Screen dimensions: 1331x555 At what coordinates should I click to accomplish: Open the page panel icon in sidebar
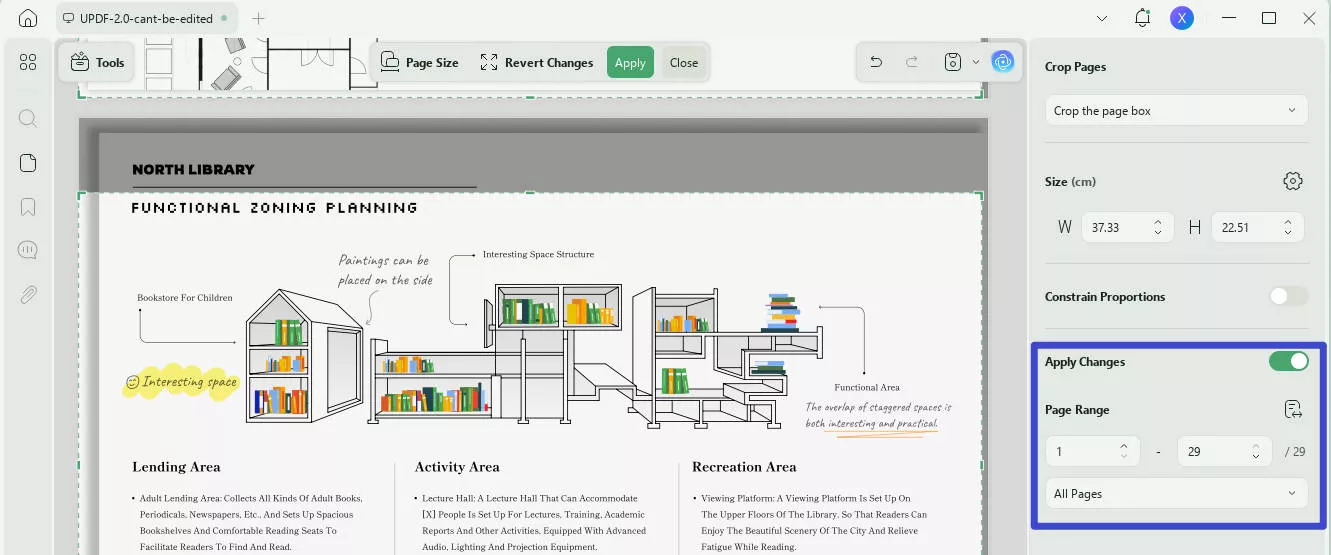[28, 163]
